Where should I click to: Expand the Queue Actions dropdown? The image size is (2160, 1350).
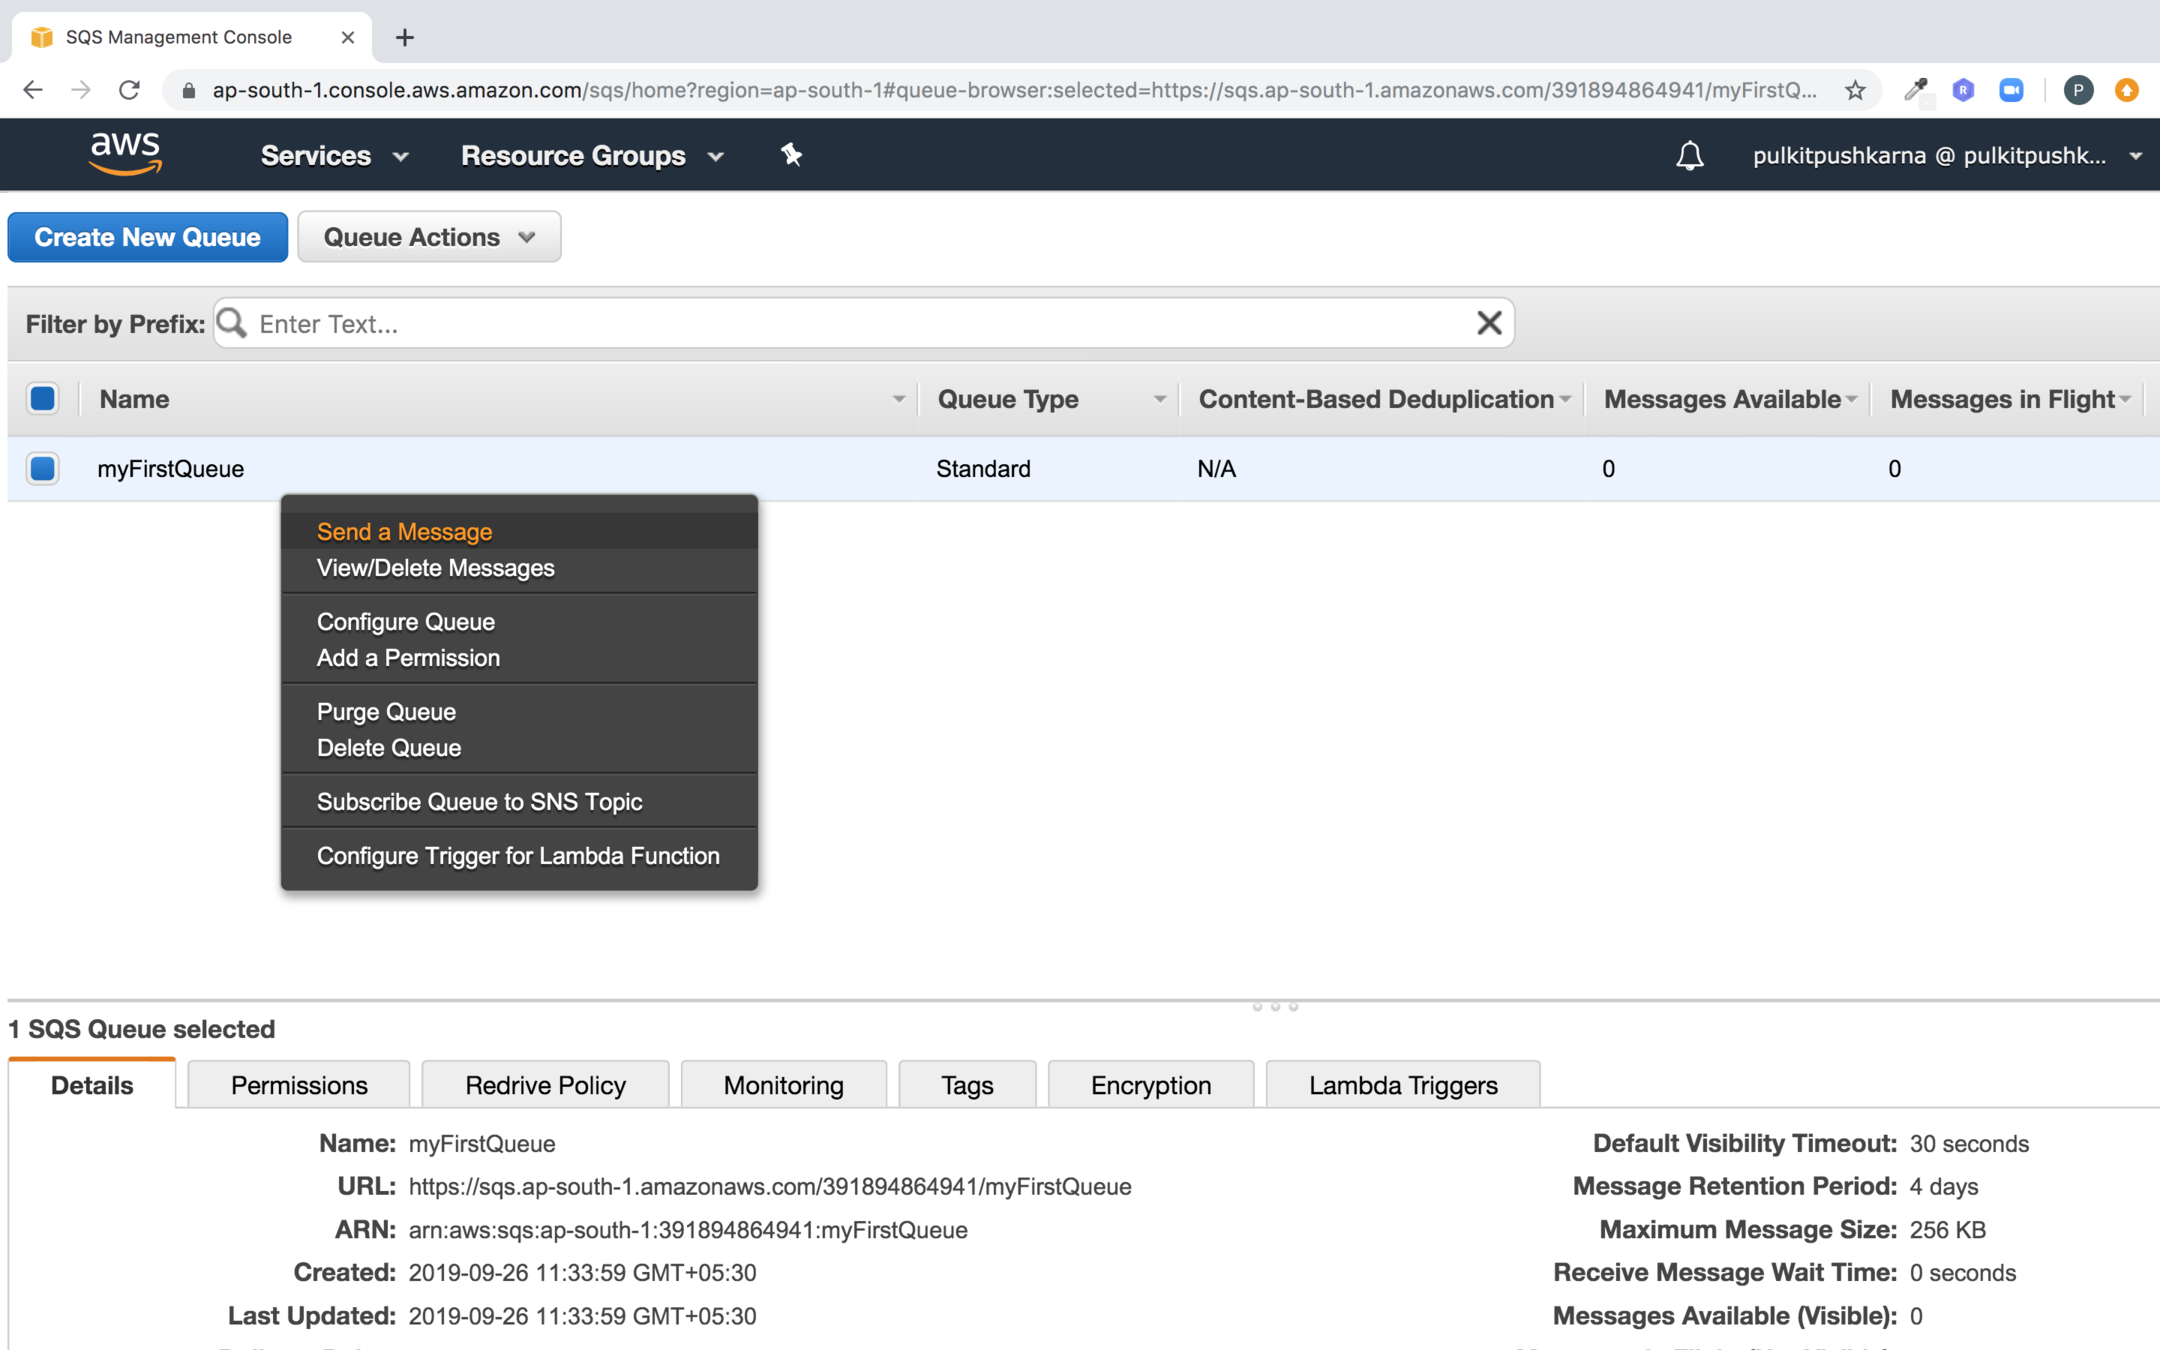pyautogui.click(x=429, y=237)
